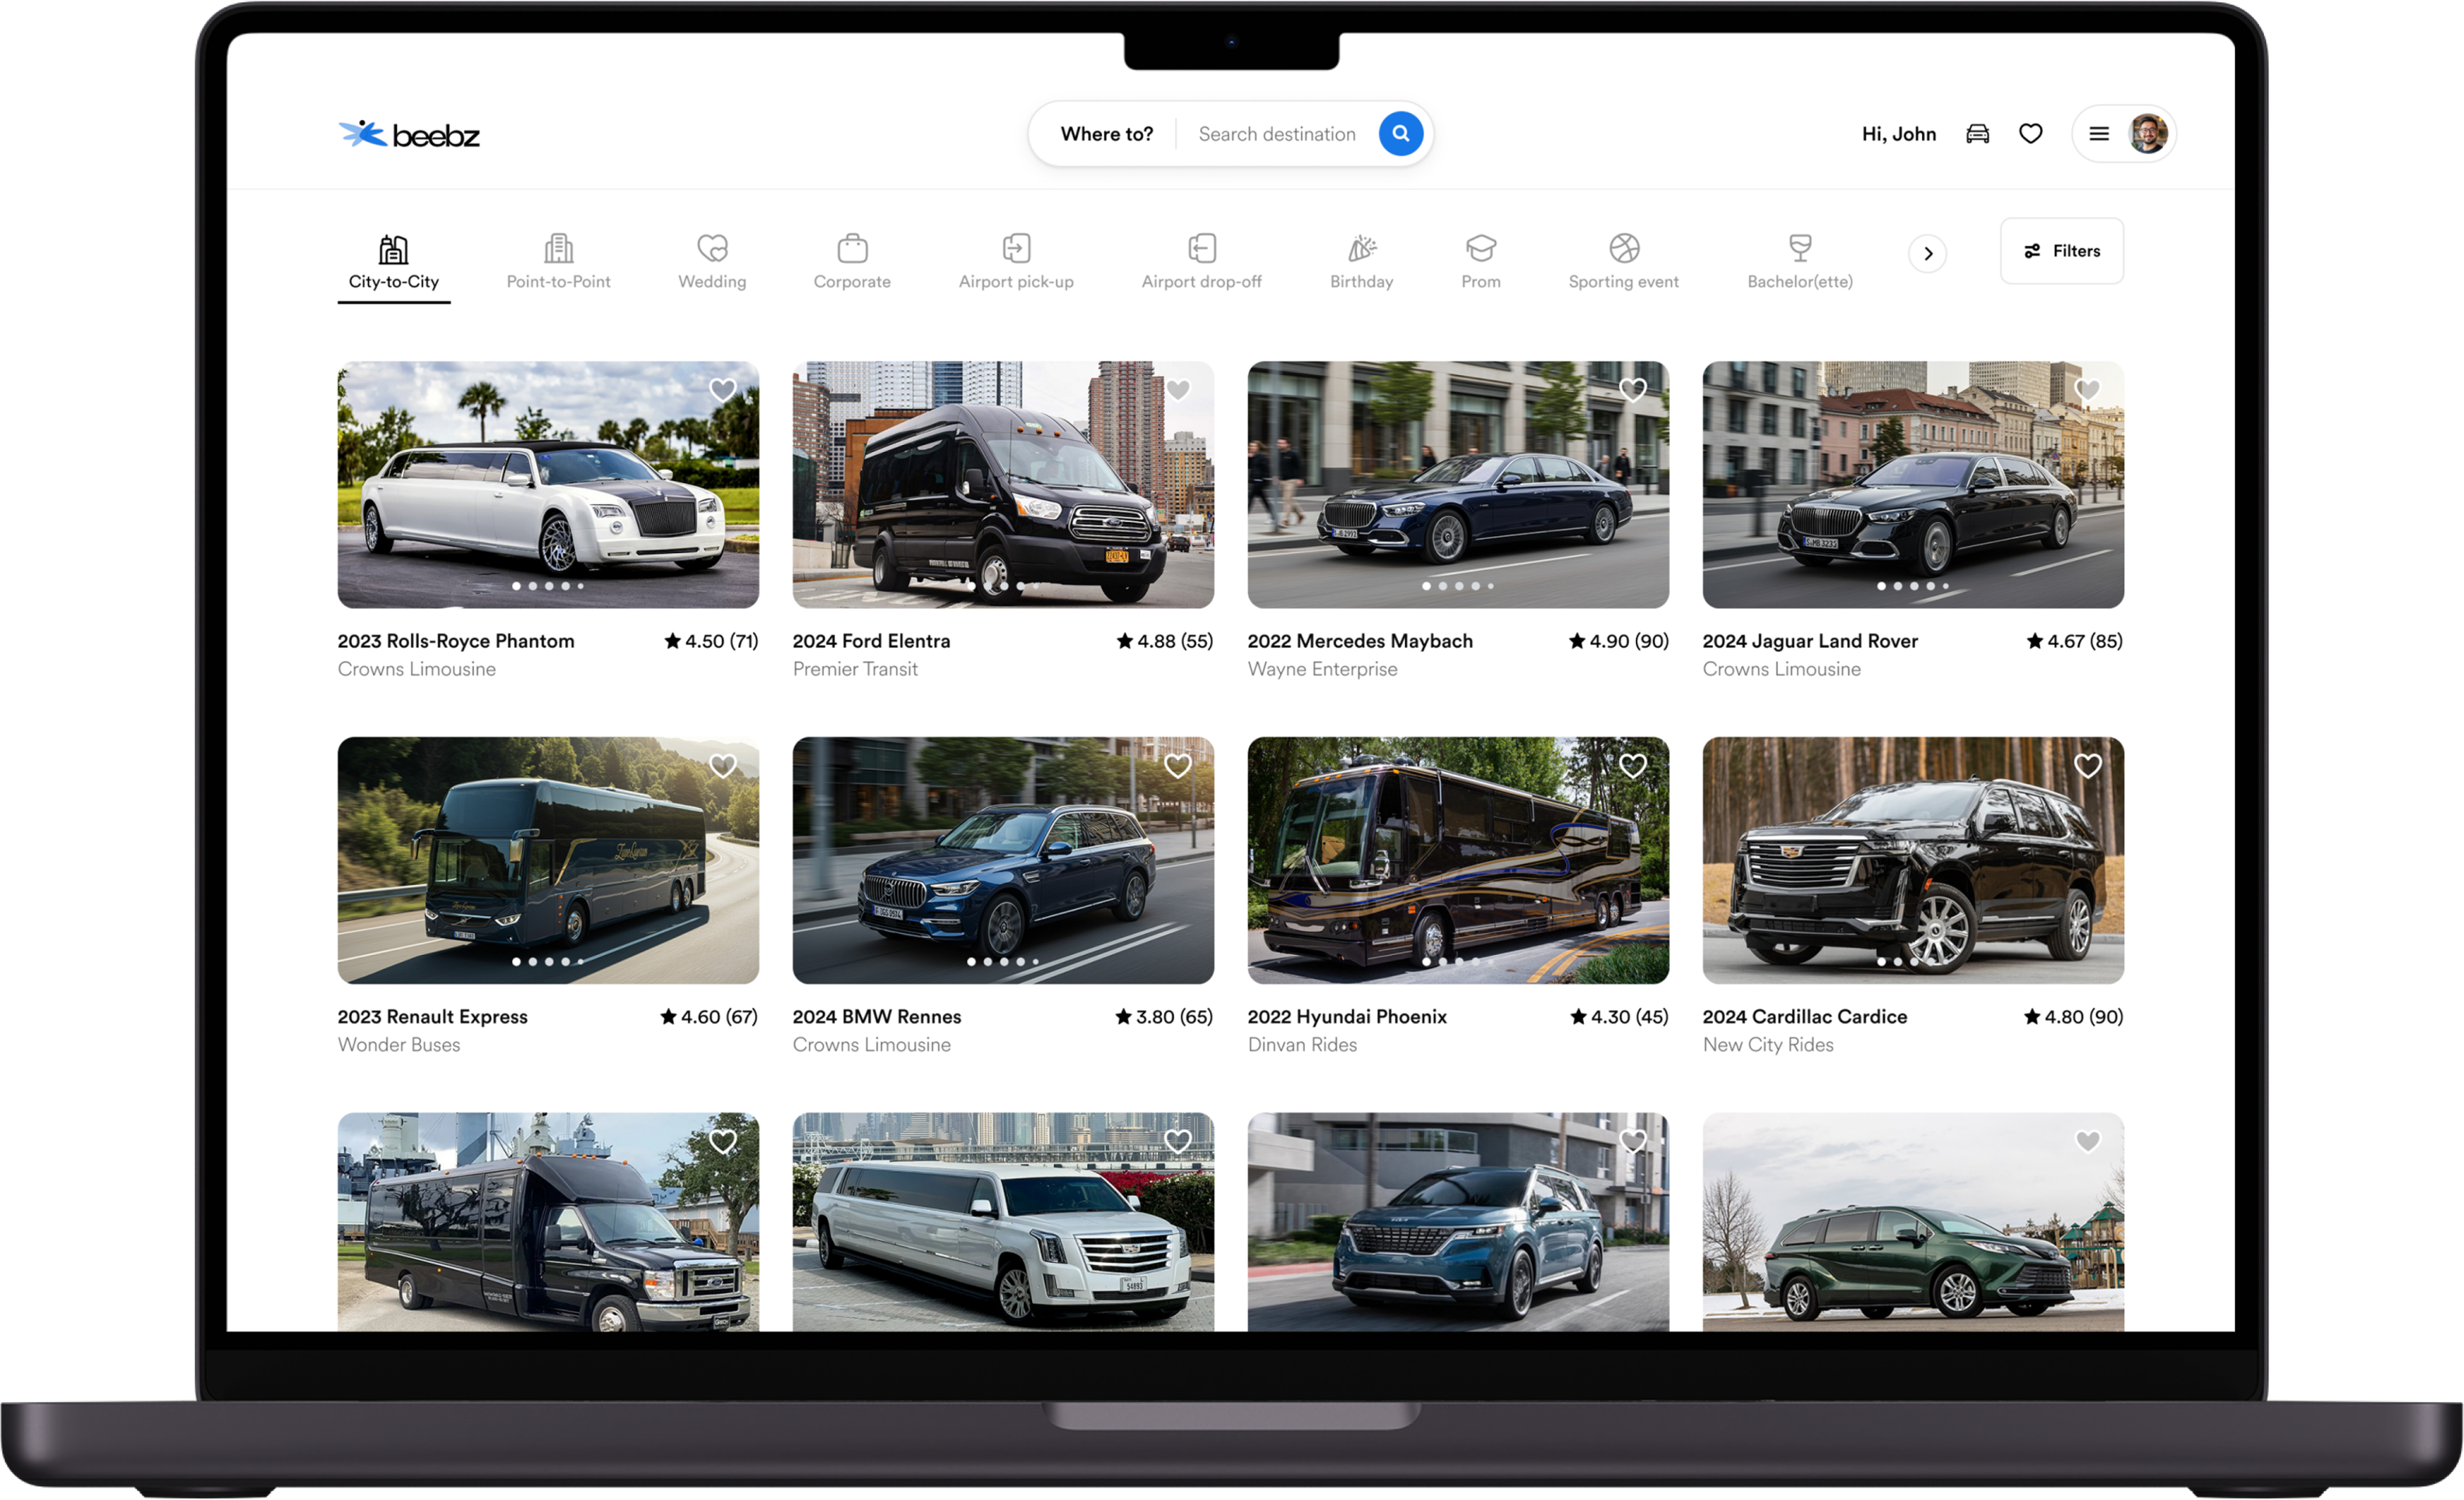The height and width of the screenshot is (1500, 2464).
Task: Click the Point-to-Point building icon
Action: [559, 247]
